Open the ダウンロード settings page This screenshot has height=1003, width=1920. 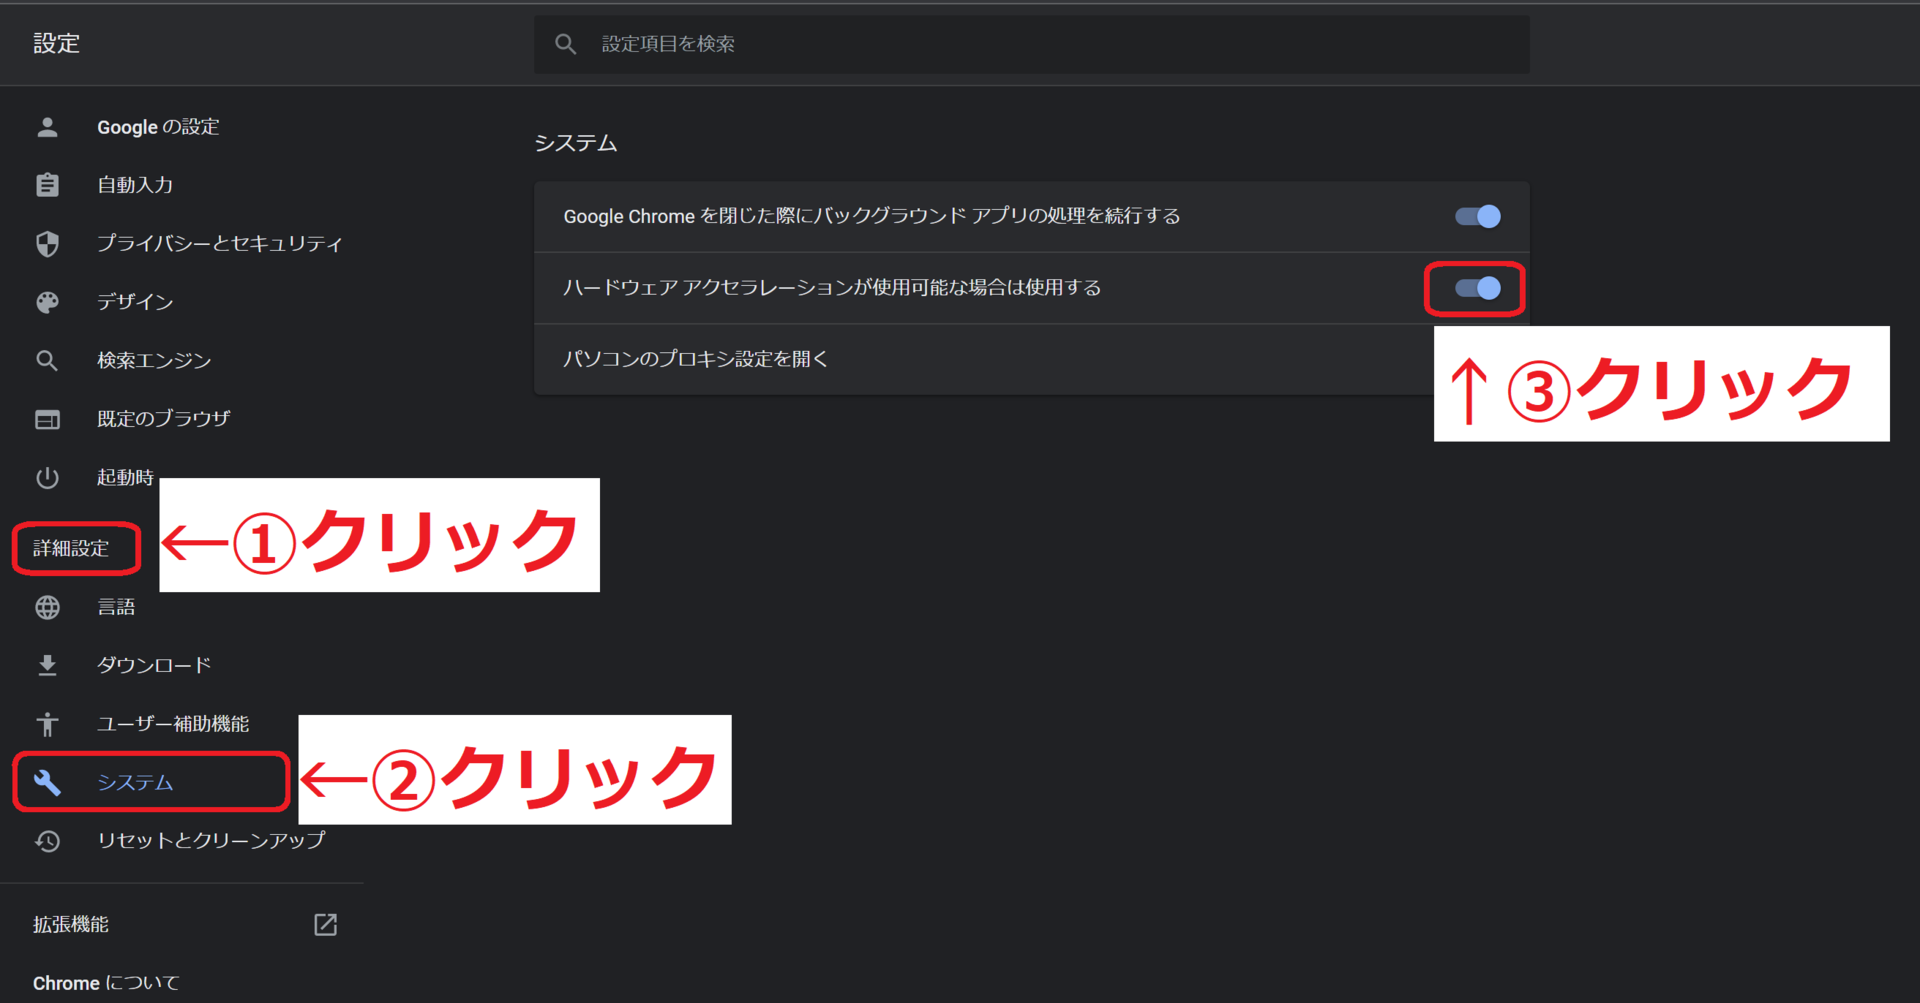pos(154,665)
